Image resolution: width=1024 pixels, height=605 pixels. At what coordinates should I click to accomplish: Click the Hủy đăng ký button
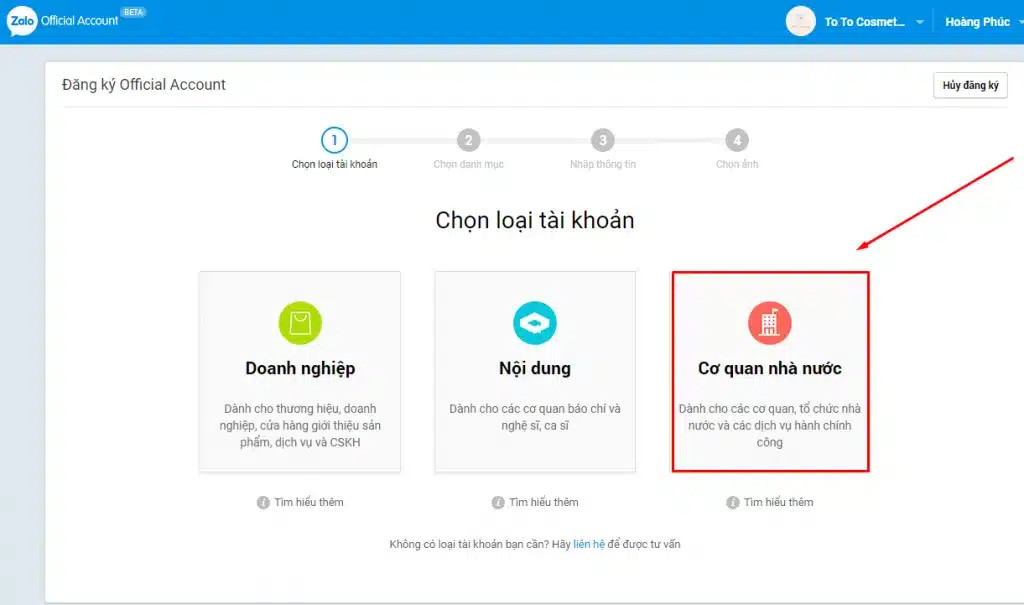969,86
